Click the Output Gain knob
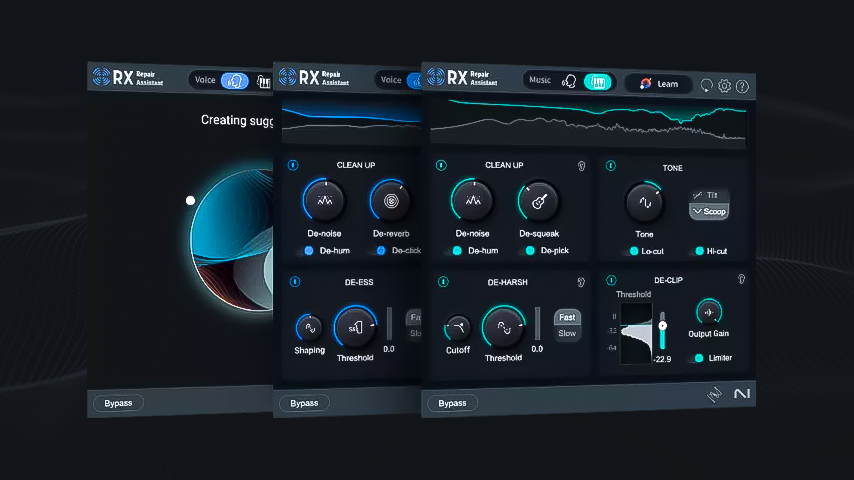 tap(709, 312)
